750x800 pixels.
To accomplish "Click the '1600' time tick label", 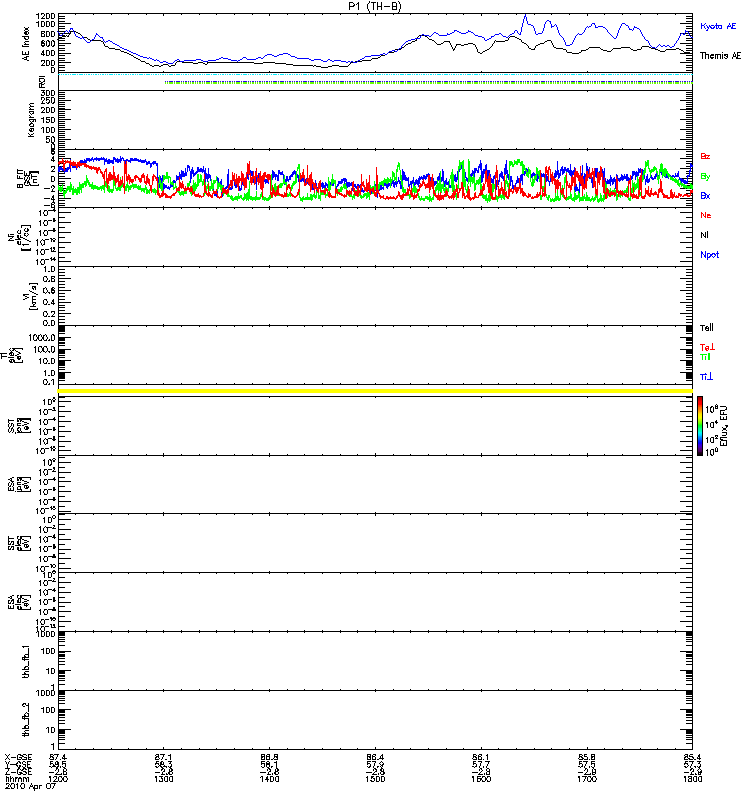I will click(481, 779).
